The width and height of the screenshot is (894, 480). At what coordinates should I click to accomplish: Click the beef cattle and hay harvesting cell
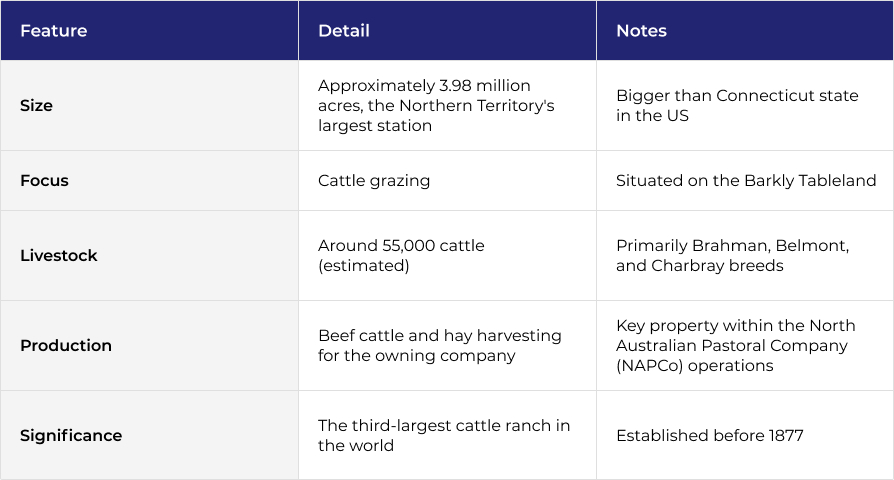448,345
